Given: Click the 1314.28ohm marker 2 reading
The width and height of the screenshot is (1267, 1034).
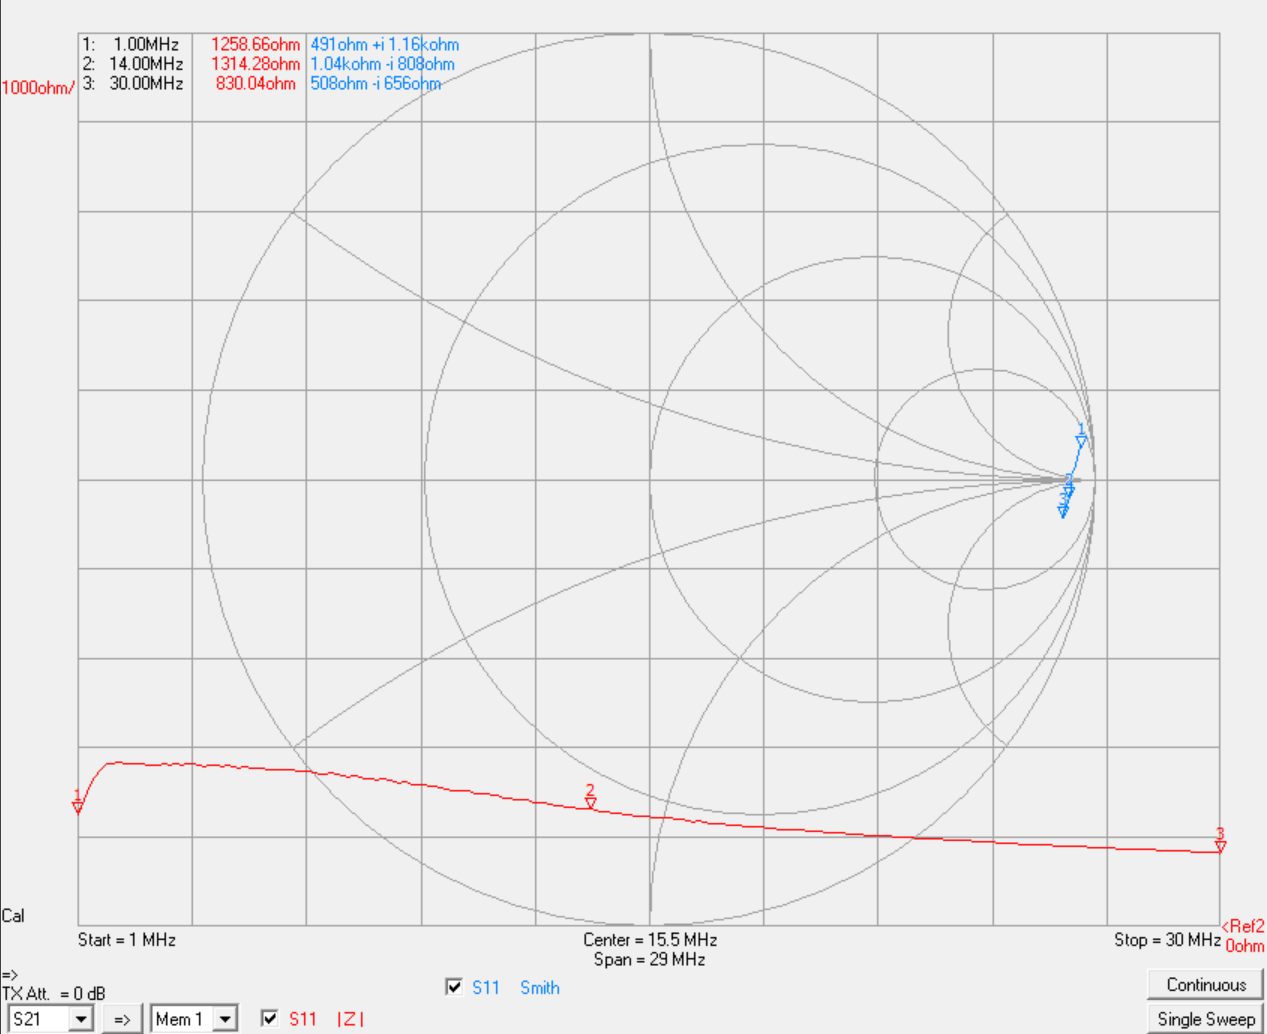Looking at the screenshot, I should (255, 64).
